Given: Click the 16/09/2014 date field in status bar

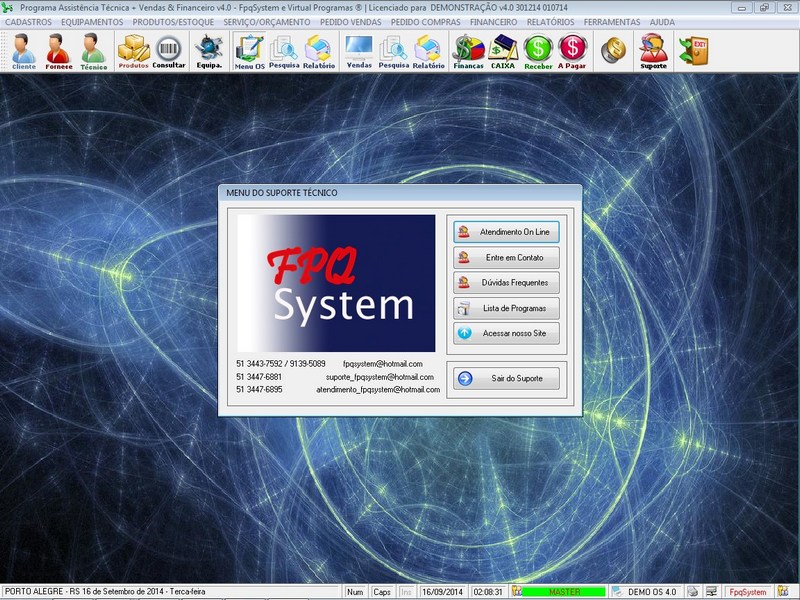Looking at the screenshot, I should [x=442, y=592].
